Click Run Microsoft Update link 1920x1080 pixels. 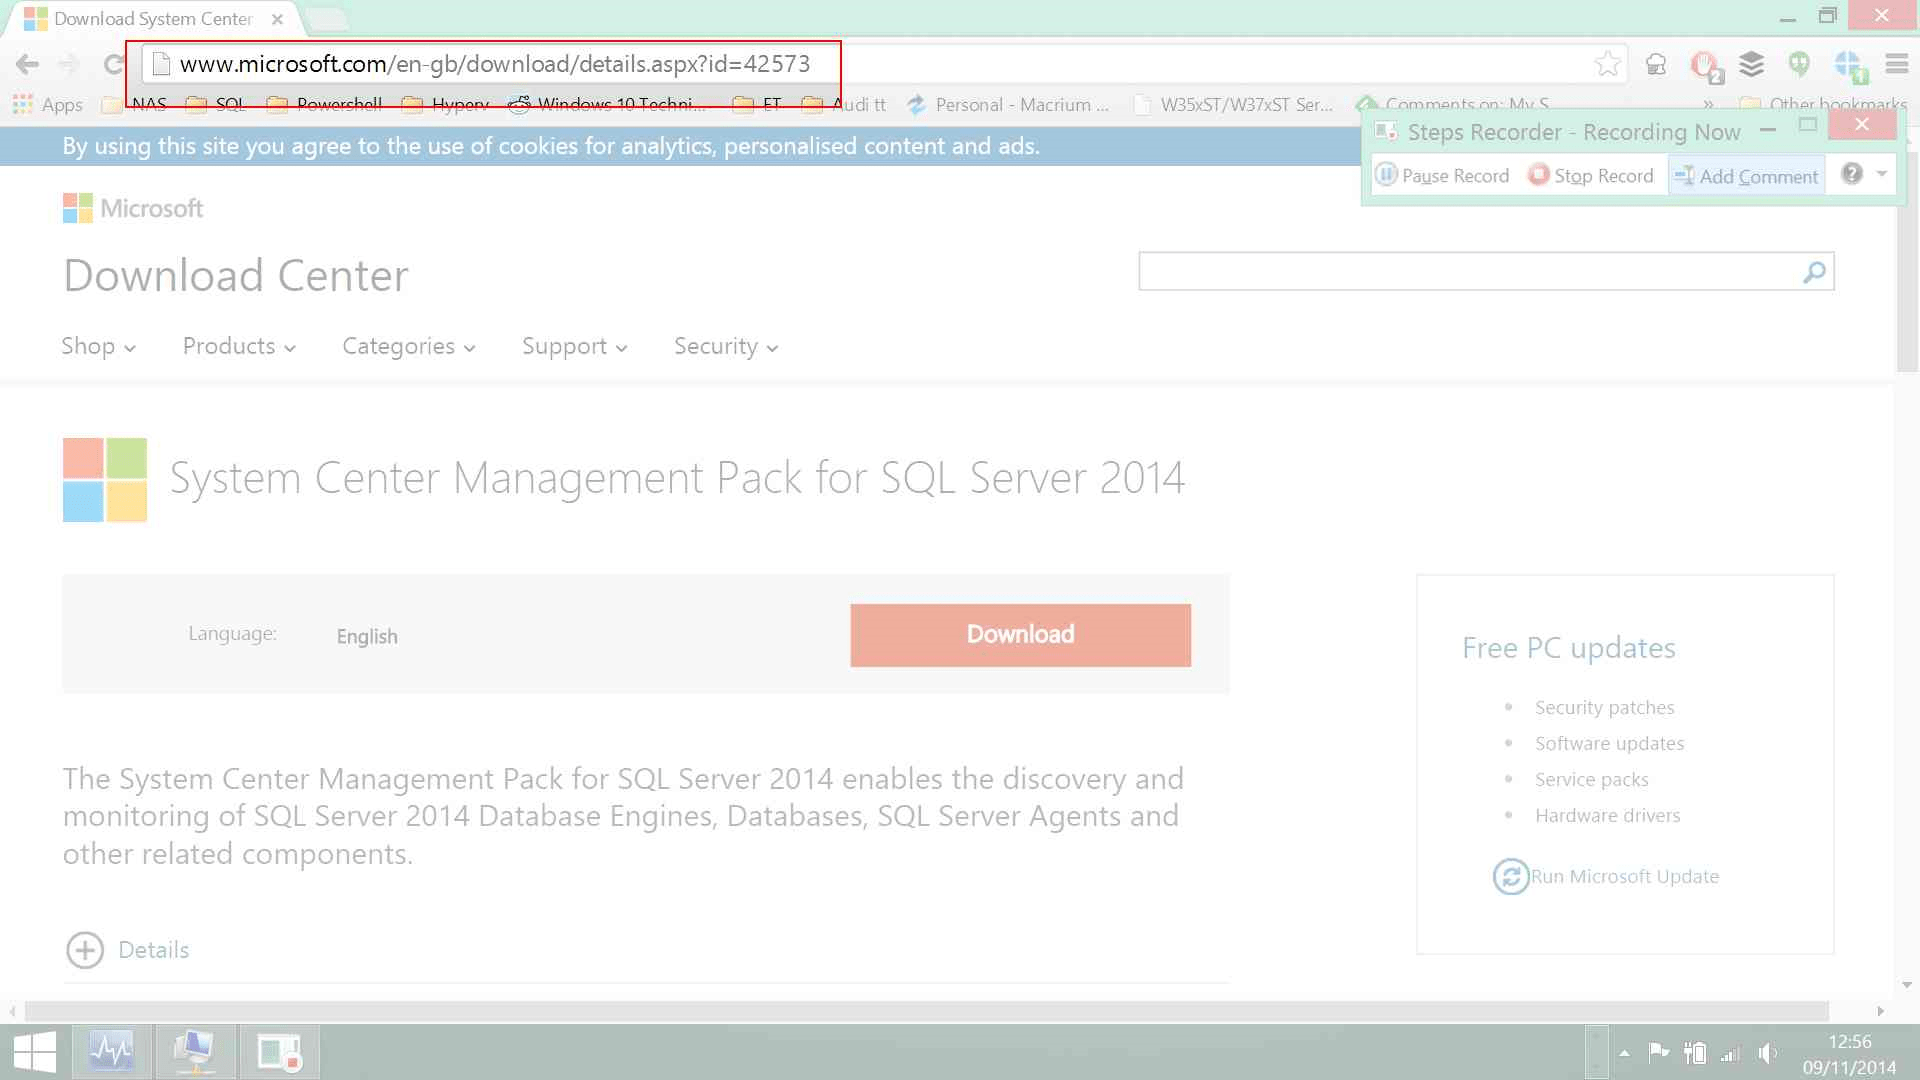1624,876
